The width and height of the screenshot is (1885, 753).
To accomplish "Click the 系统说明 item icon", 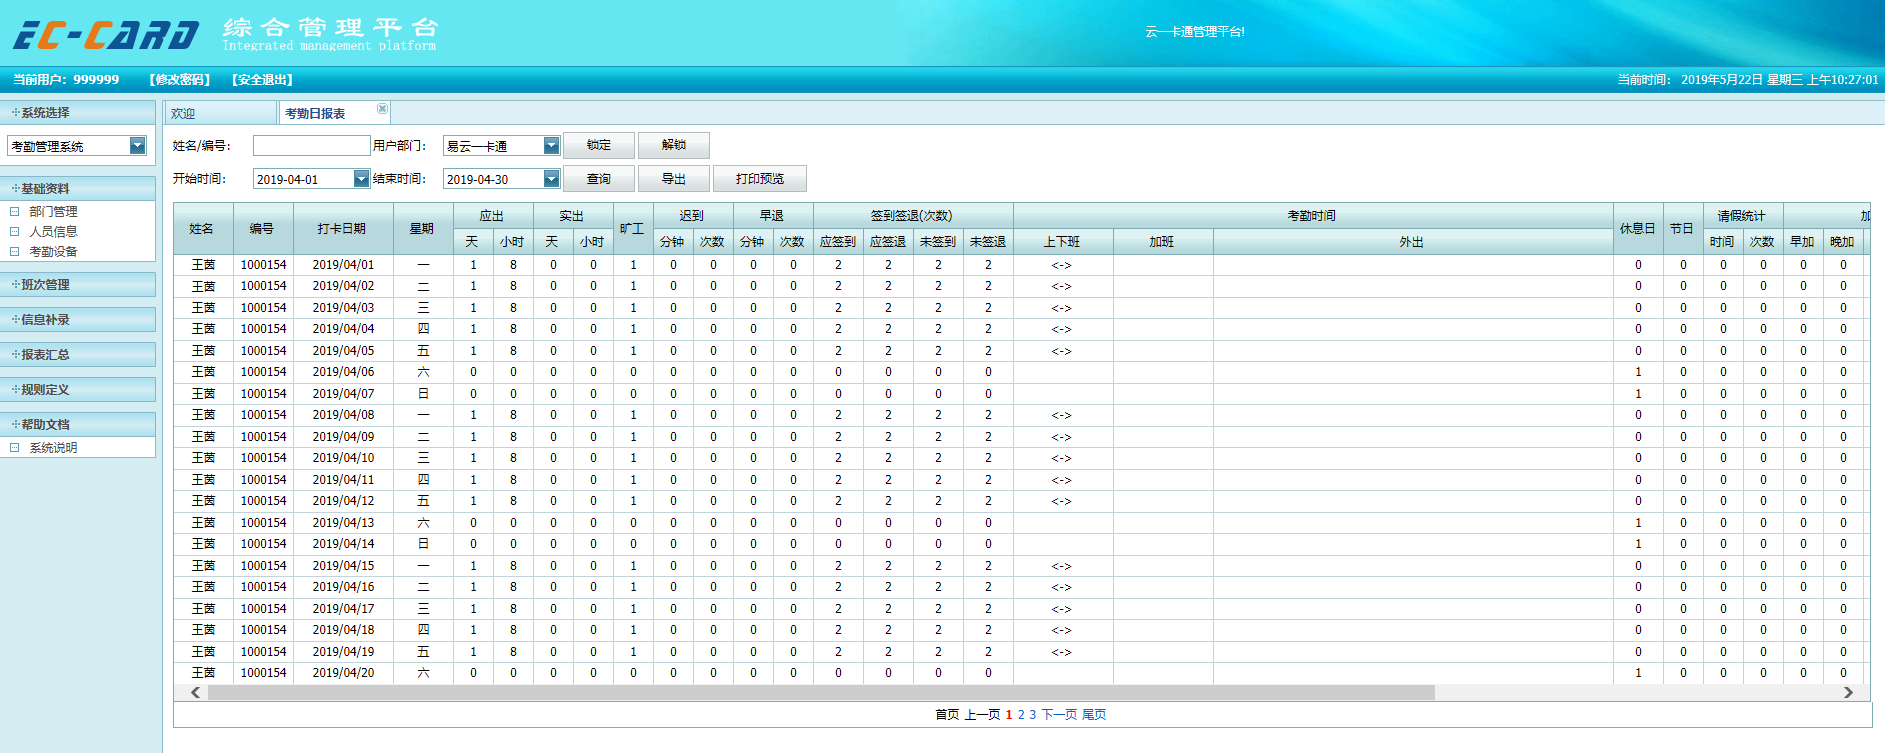I will coord(15,448).
